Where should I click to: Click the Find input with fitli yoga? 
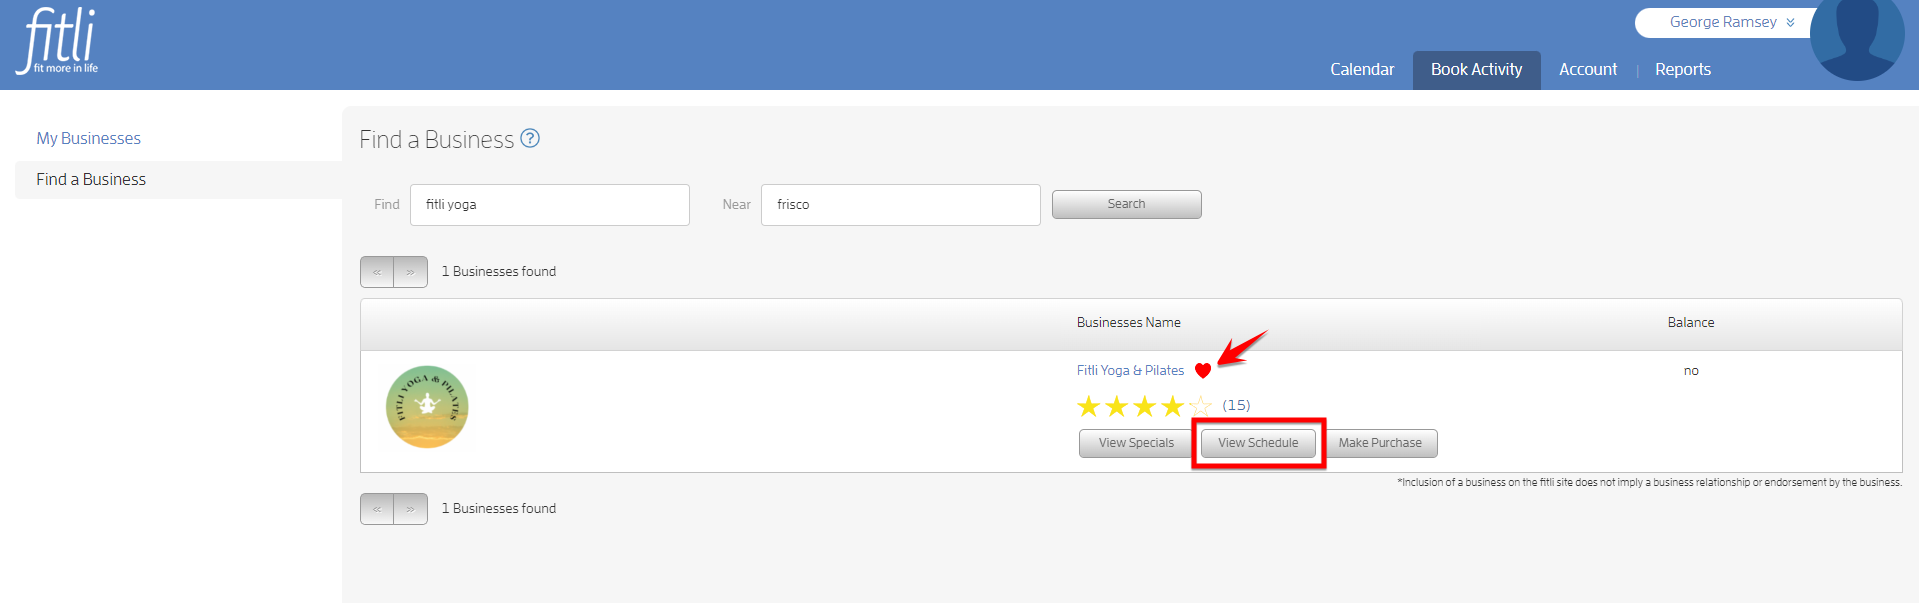(x=549, y=205)
